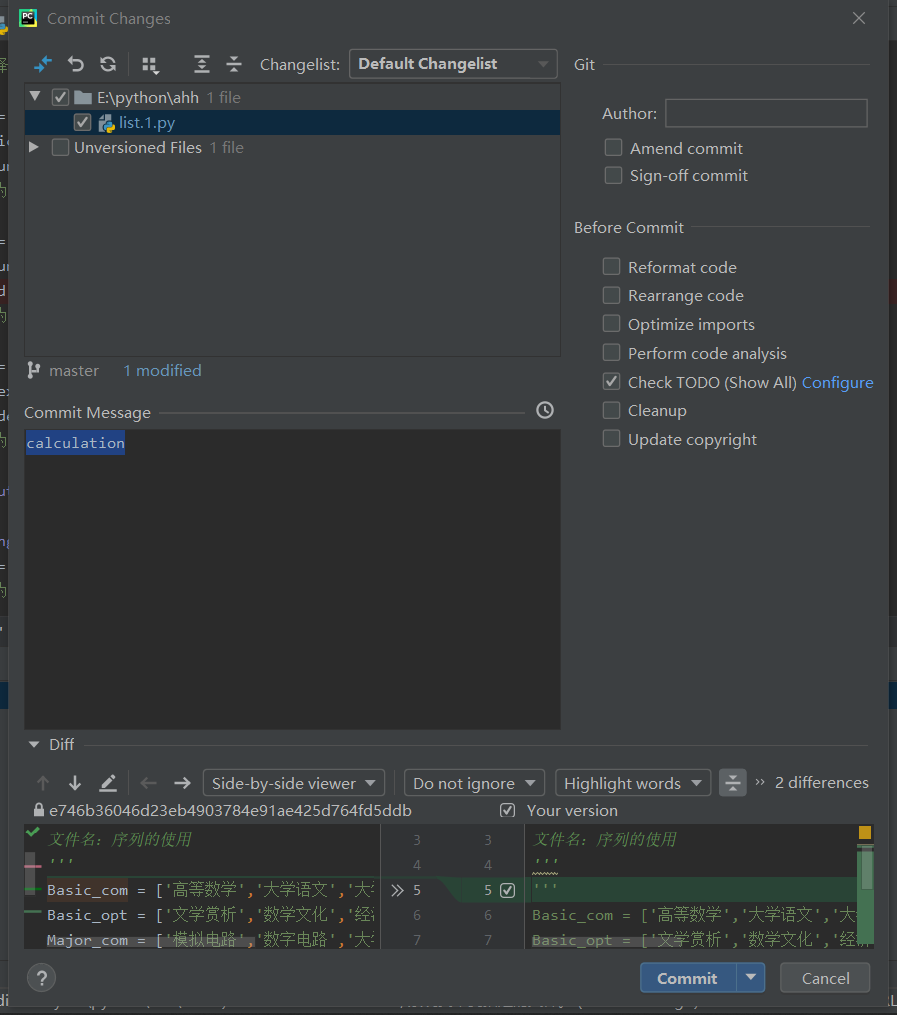Click the Show Diff toolbar icon
This screenshot has height=1015, width=897.
point(42,64)
